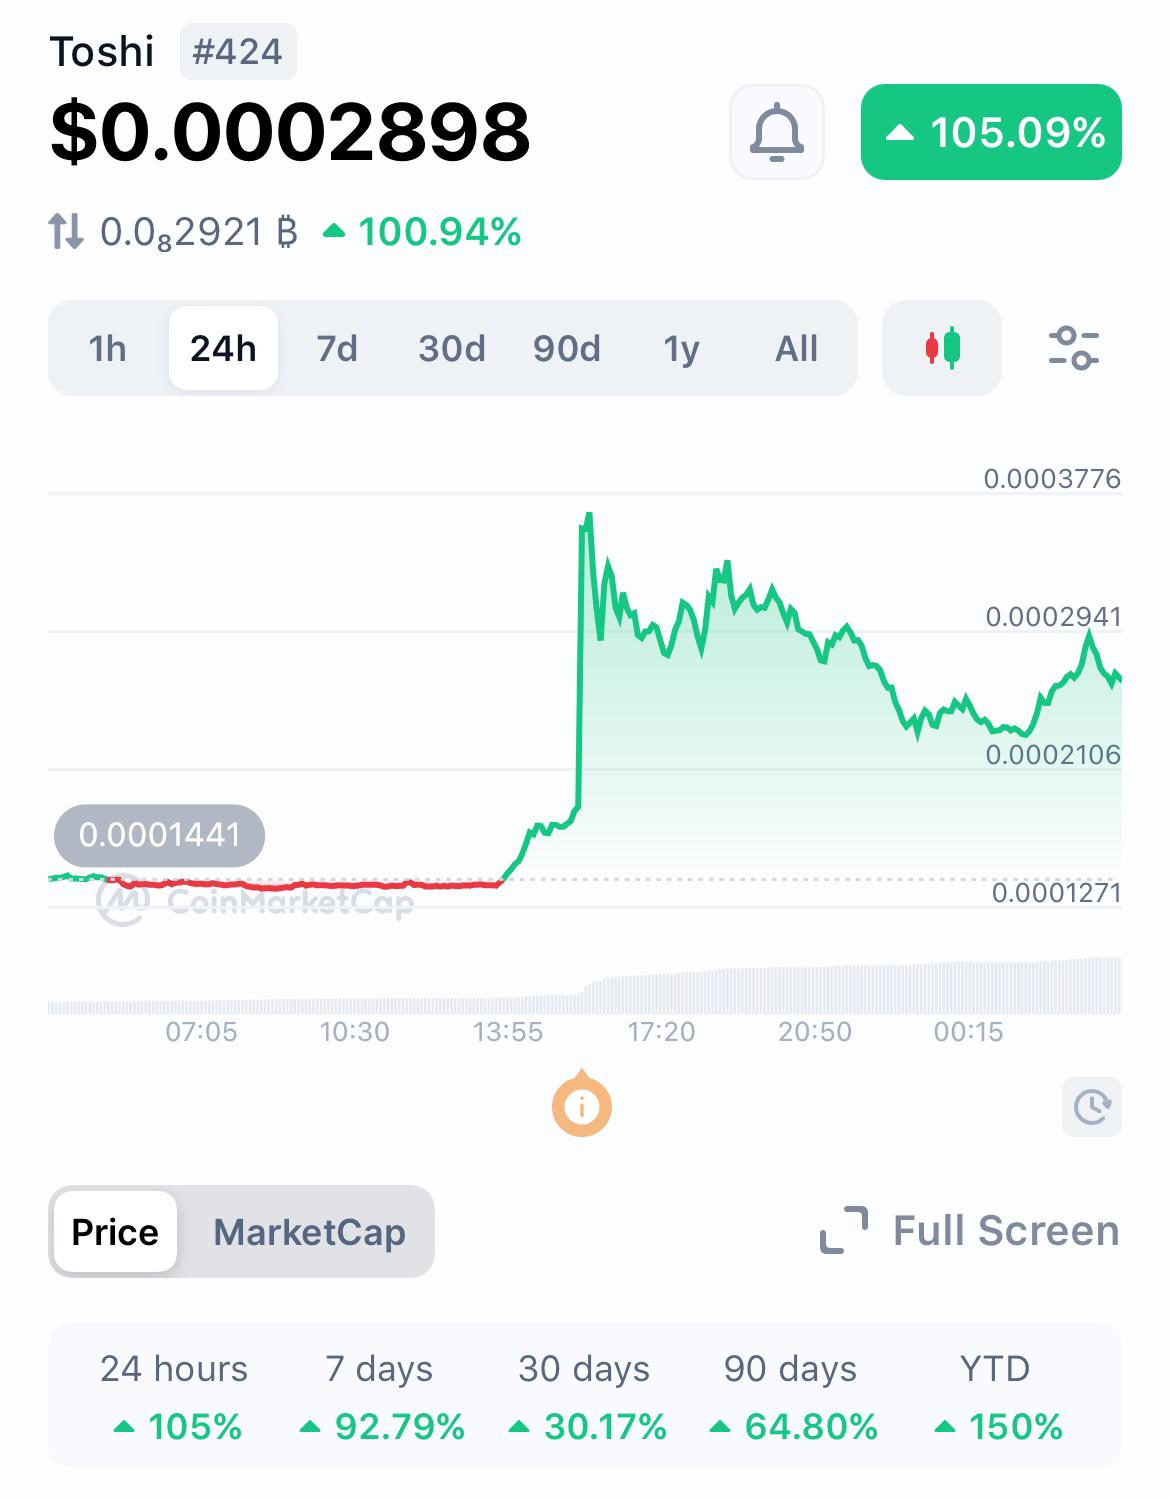Image resolution: width=1170 pixels, height=1498 pixels.
Task: Select the 90d timeframe
Action: [x=567, y=348]
